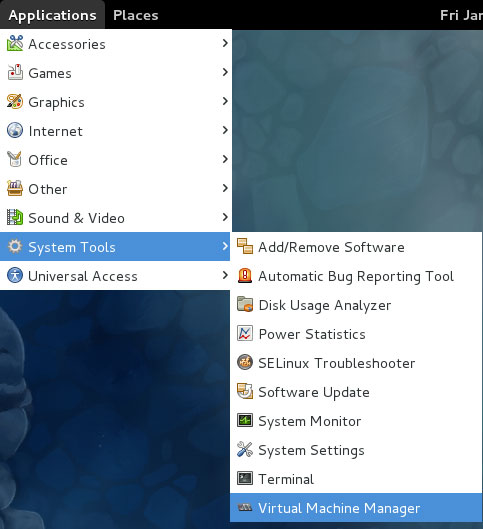Launch System Monitor

tap(356, 421)
